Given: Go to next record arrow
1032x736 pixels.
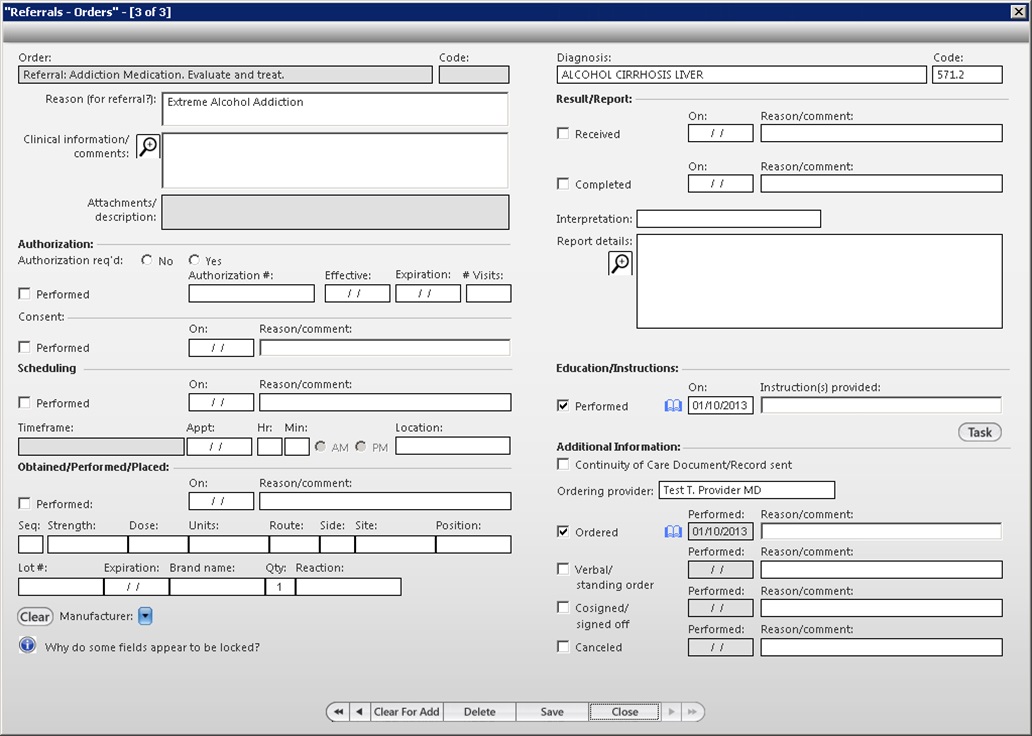Looking at the screenshot, I should 671,712.
